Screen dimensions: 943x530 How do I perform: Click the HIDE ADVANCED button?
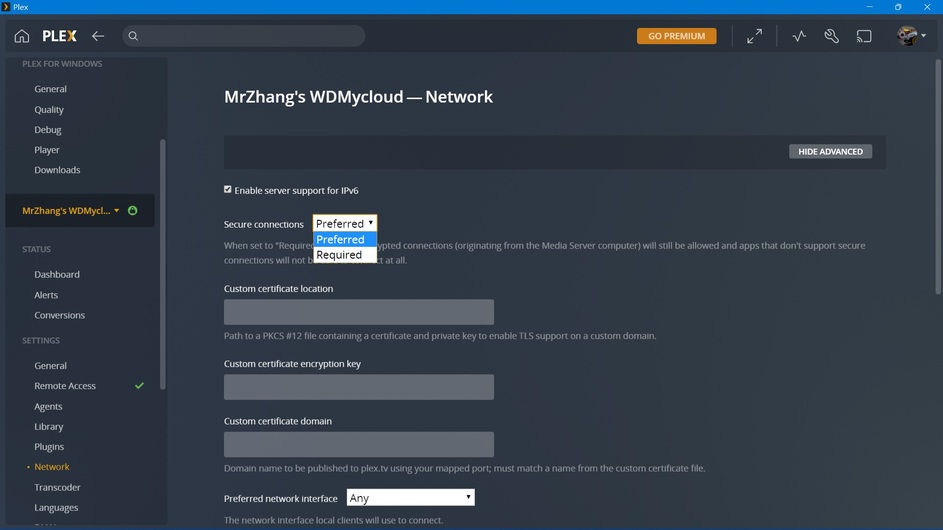tap(831, 152)
